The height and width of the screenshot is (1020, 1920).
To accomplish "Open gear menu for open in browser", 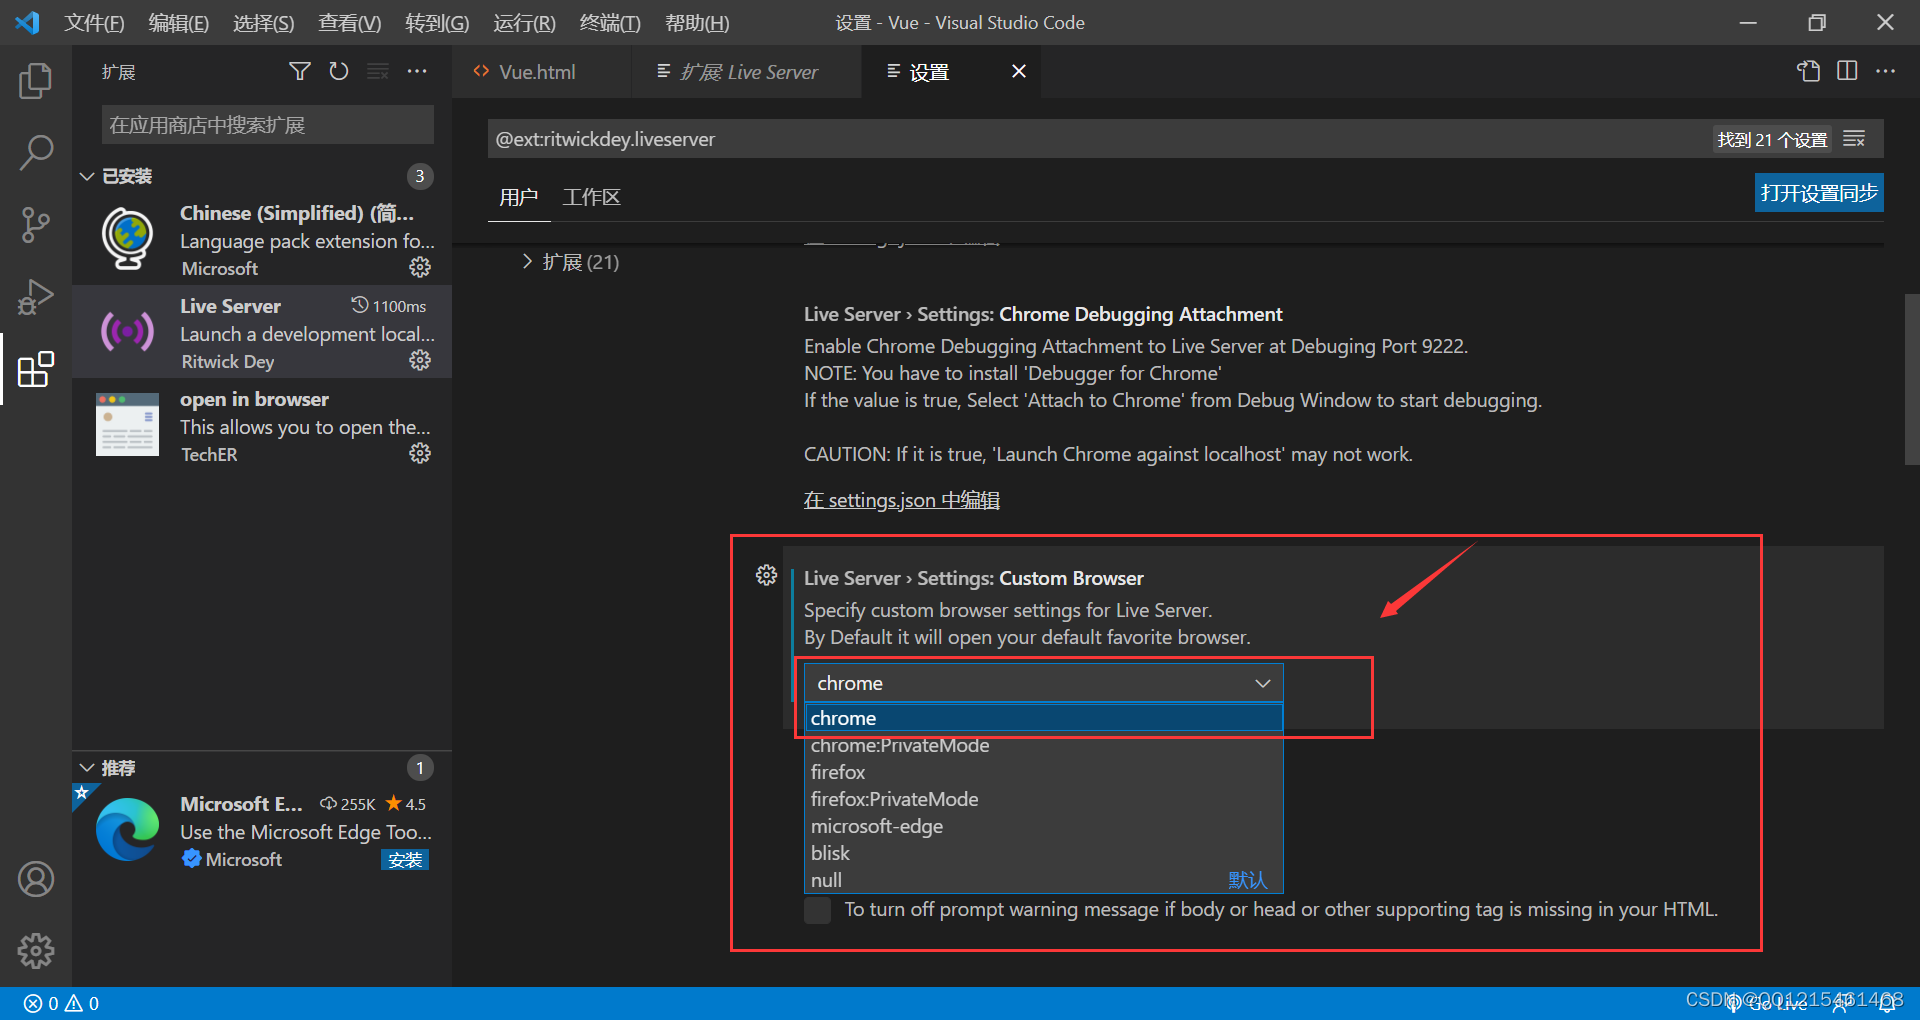I will click(420, 453).
